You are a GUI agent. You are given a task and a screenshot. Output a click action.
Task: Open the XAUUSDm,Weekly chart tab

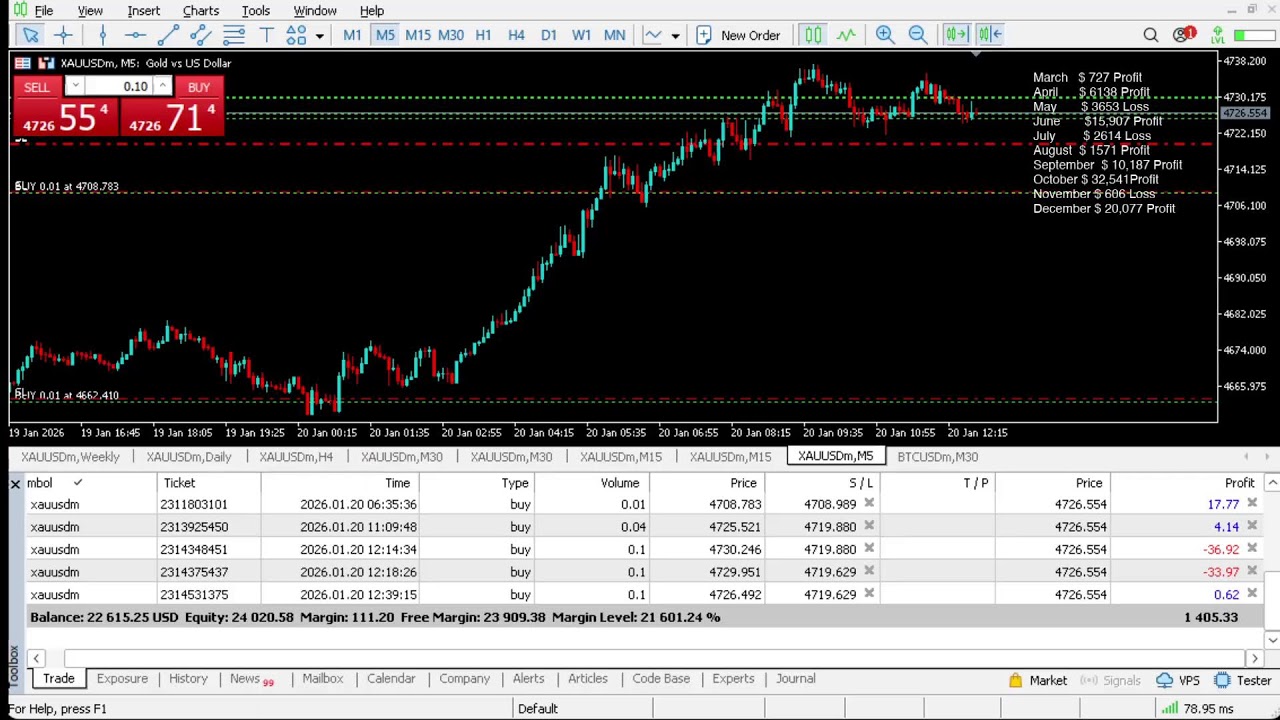70,457
